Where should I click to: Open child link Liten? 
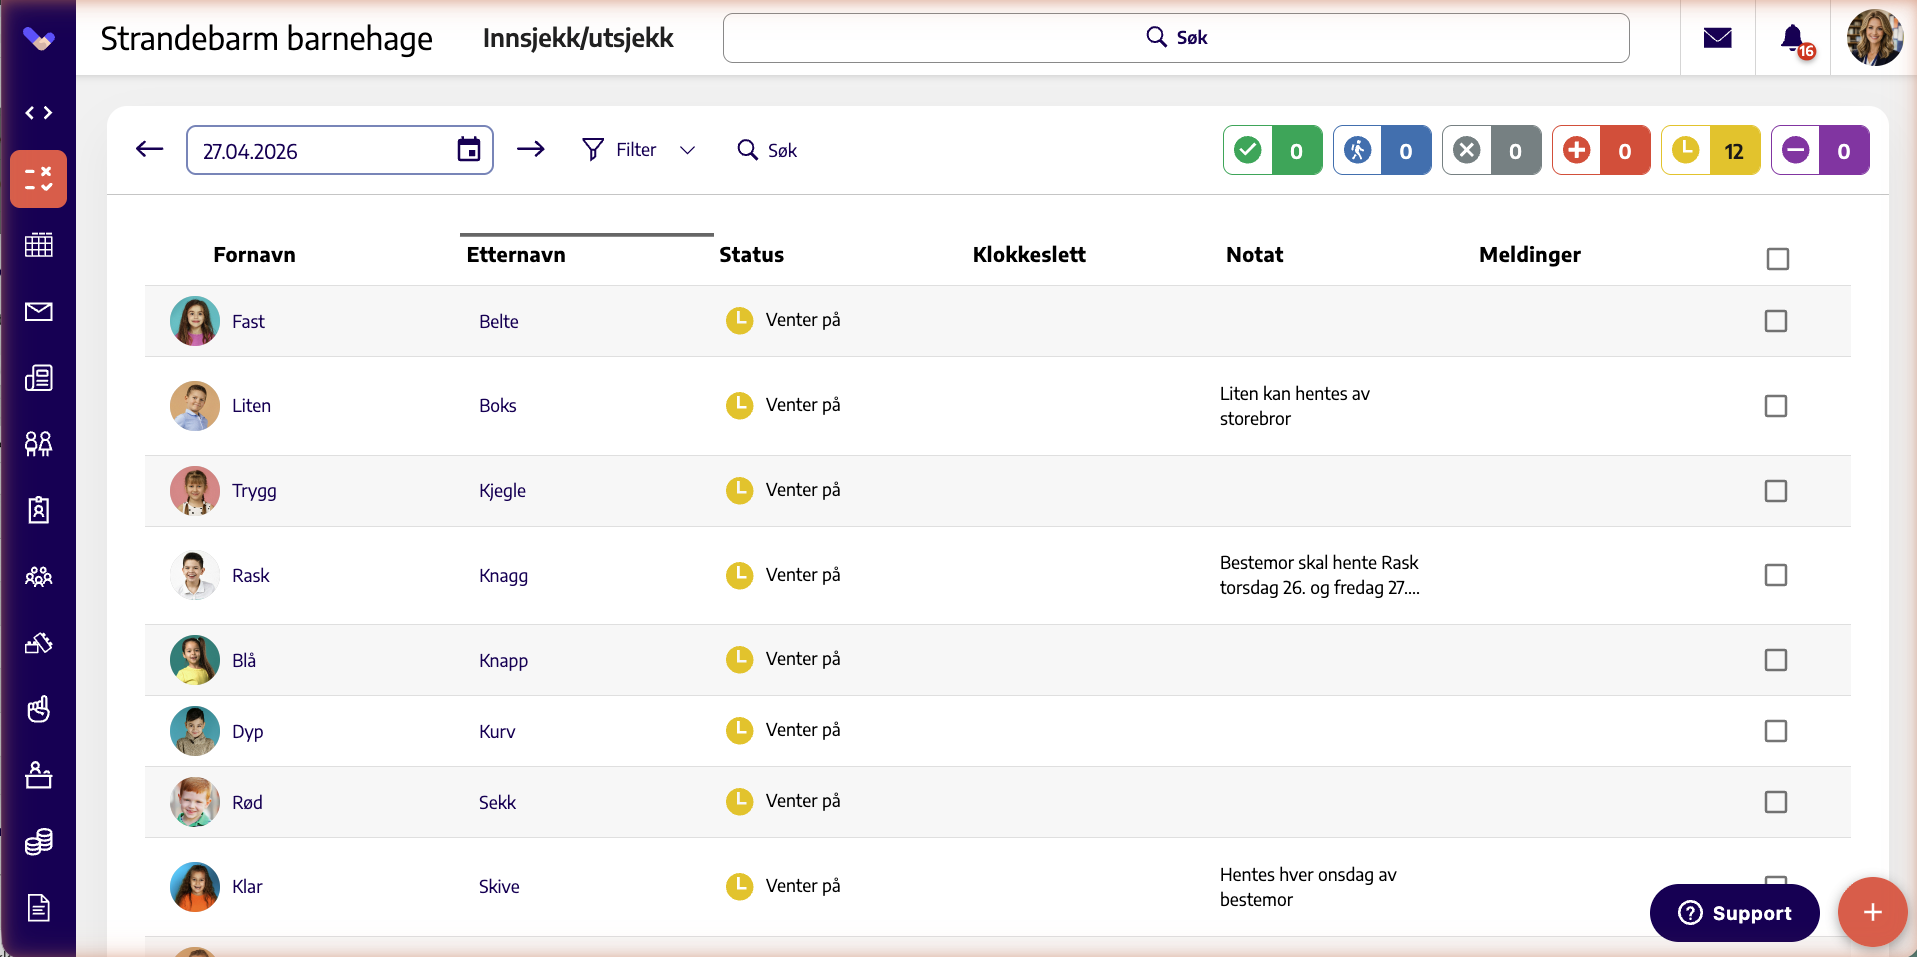pos(251,406)
